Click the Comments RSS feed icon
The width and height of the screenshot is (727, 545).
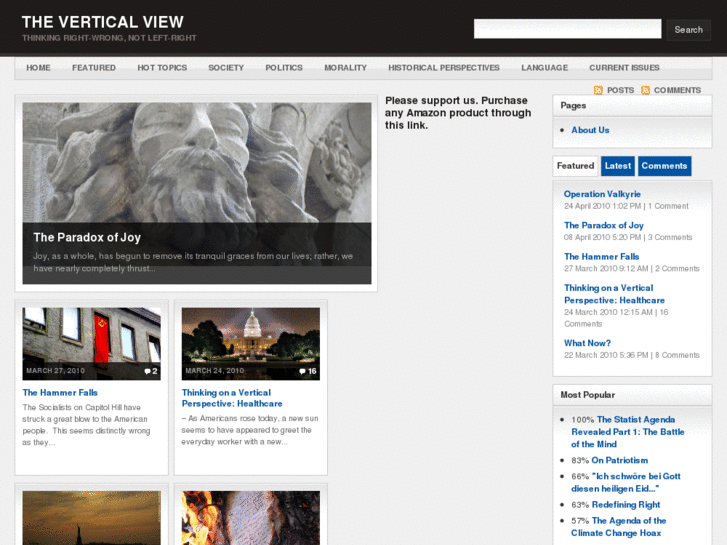[645, 90]
